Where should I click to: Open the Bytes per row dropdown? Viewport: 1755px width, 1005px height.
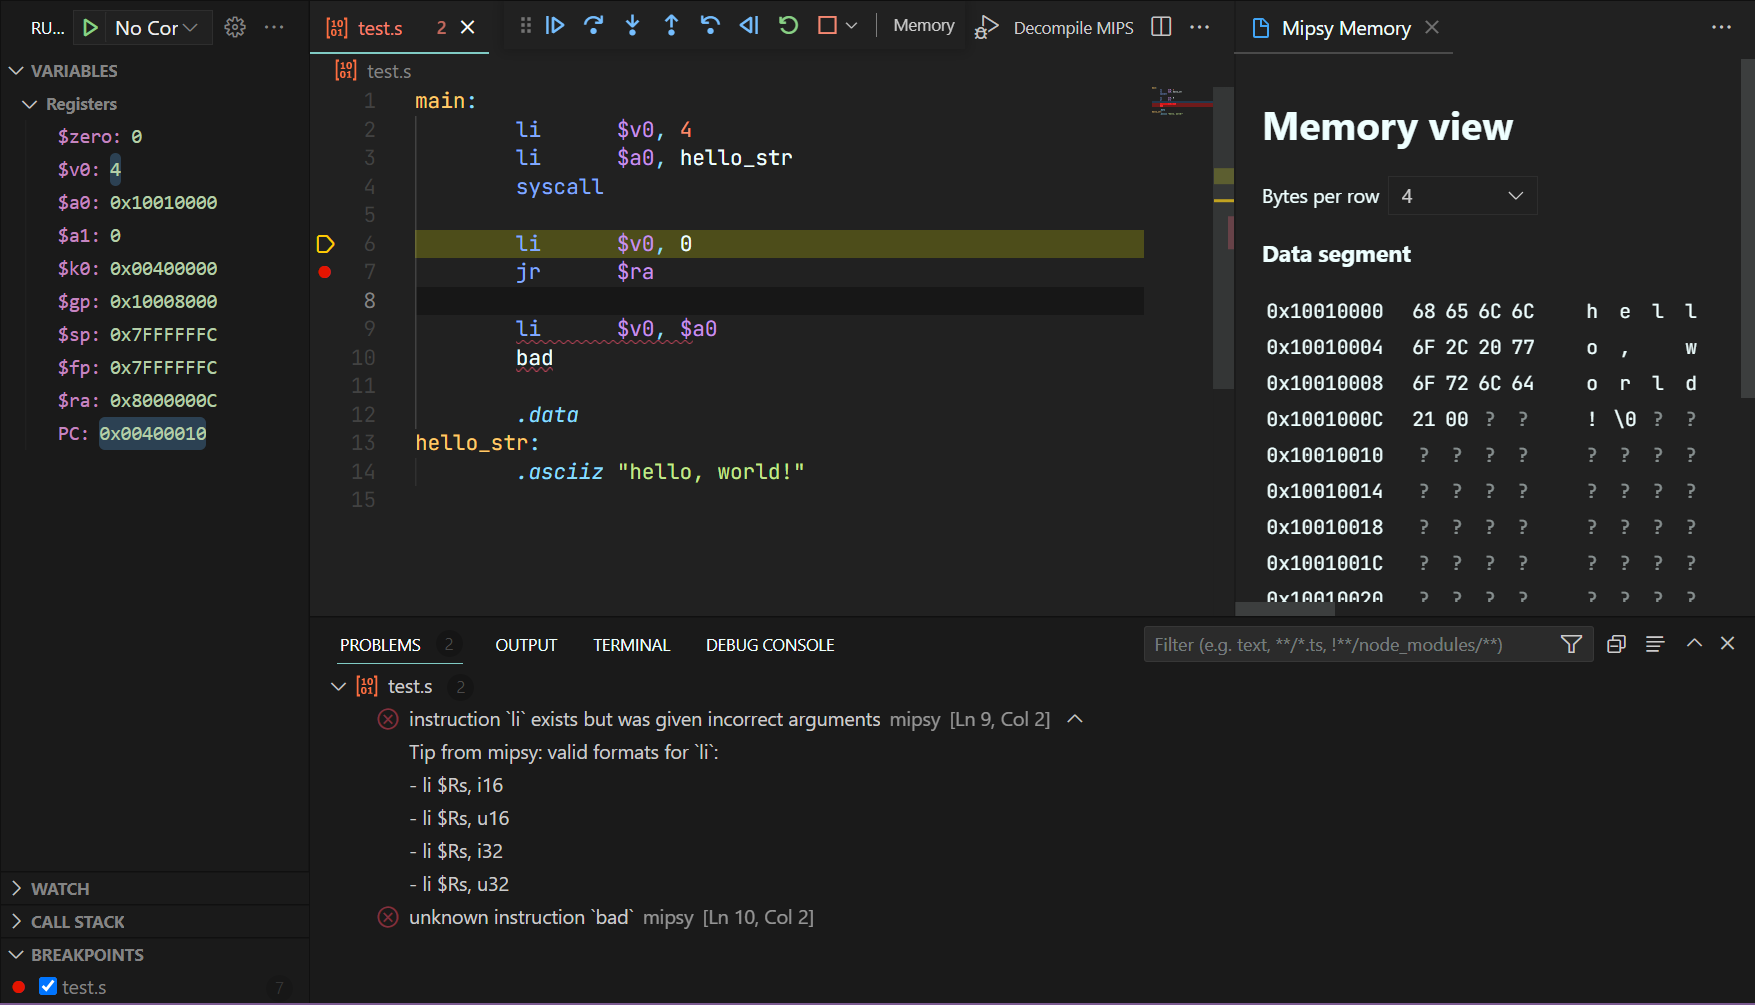click(x=1462, y=196)
